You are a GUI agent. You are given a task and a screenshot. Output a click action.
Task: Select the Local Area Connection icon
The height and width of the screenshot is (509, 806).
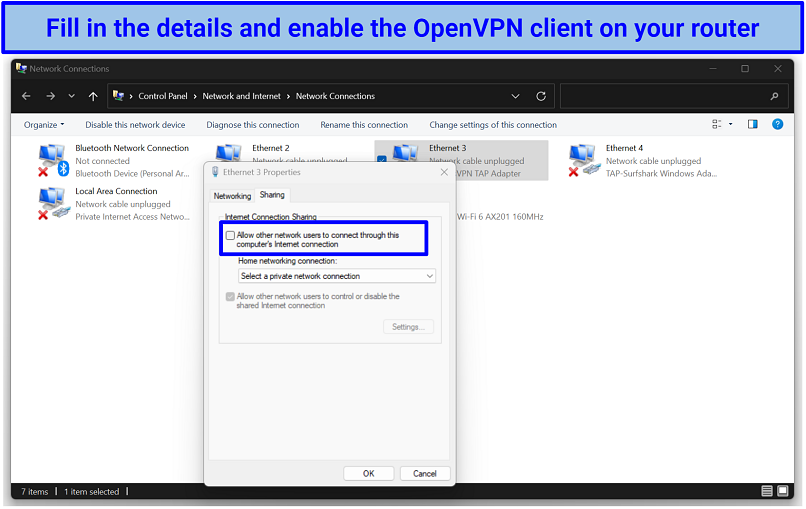point(53,203)
